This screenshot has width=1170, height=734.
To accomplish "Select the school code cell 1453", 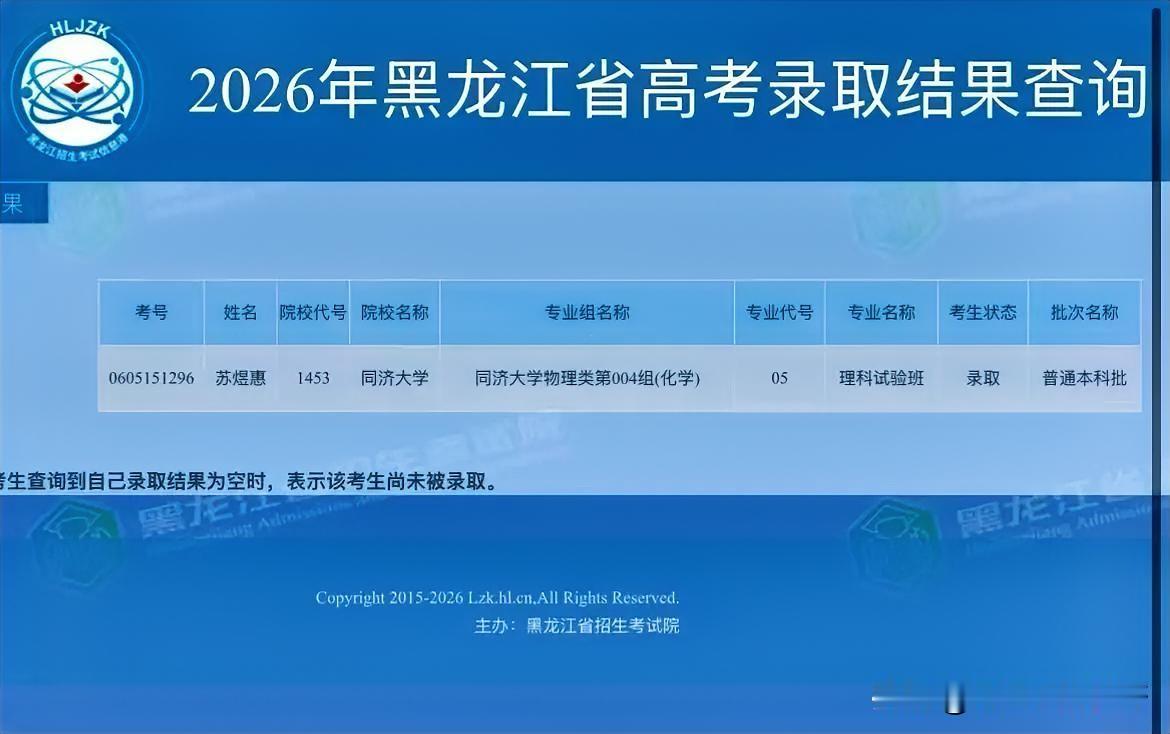I will 313,378.
